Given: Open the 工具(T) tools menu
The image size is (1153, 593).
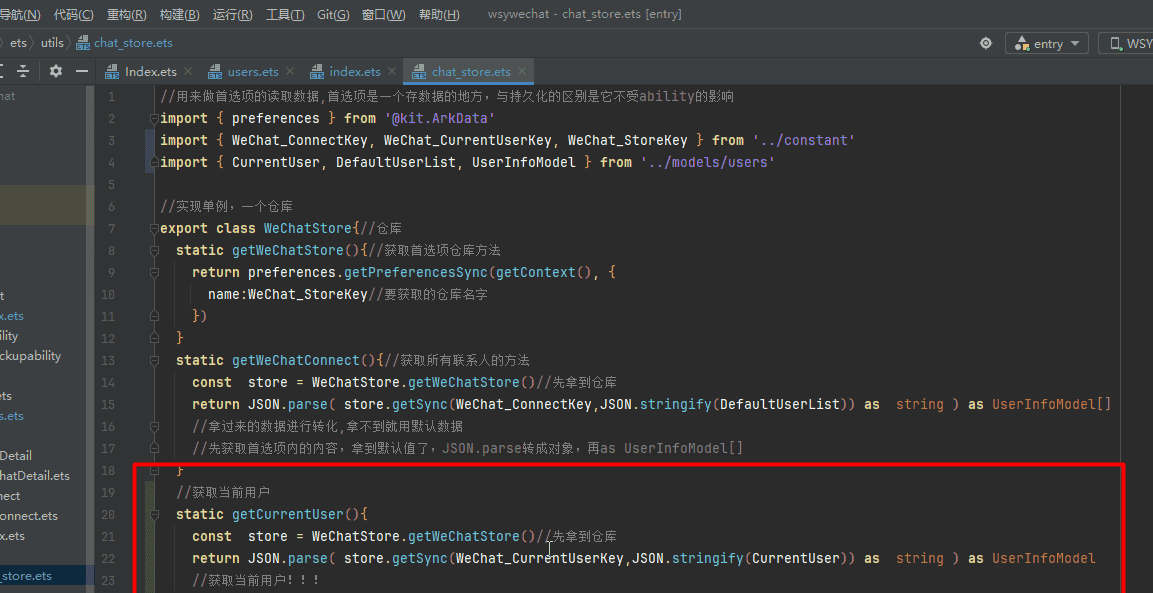Looking at the screenshot, I should (285, 15).
